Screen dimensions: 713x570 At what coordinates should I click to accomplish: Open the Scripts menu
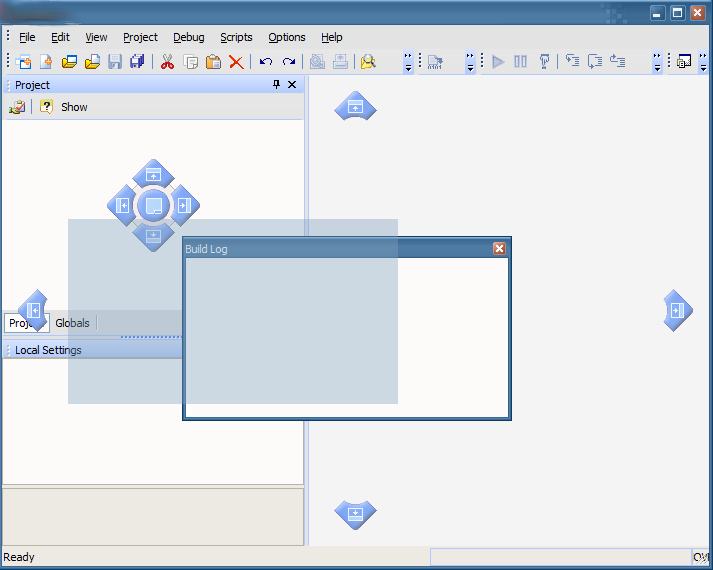coord(236,37)
